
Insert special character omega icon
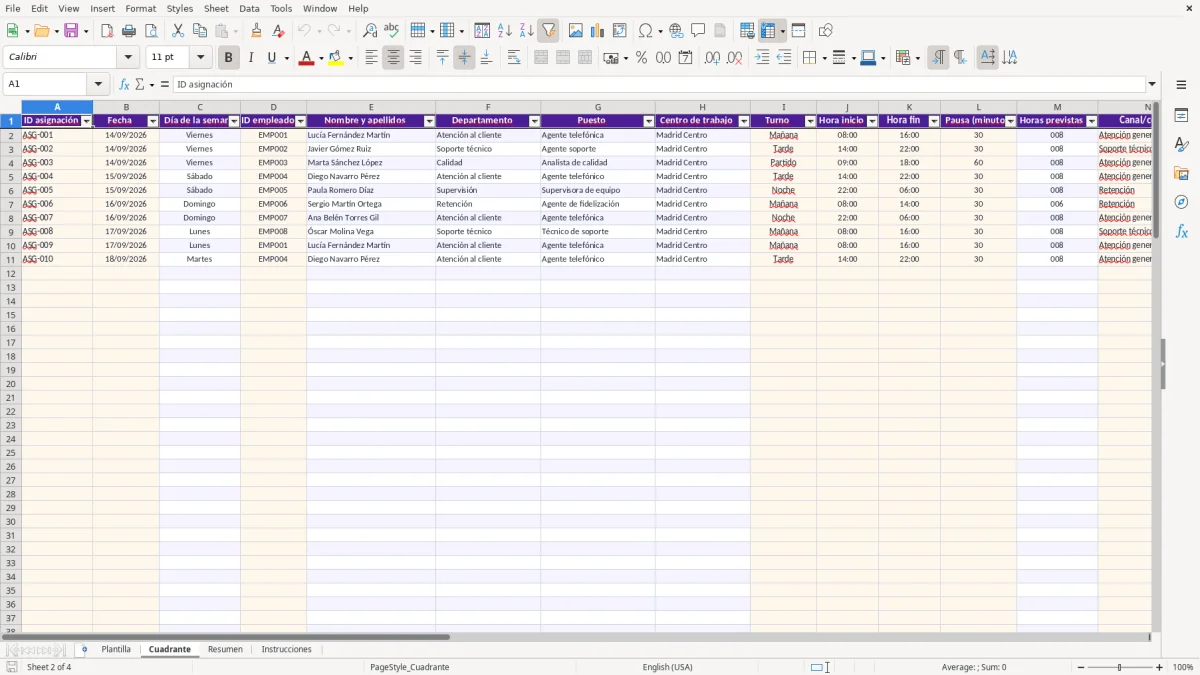tap(646, 30)
